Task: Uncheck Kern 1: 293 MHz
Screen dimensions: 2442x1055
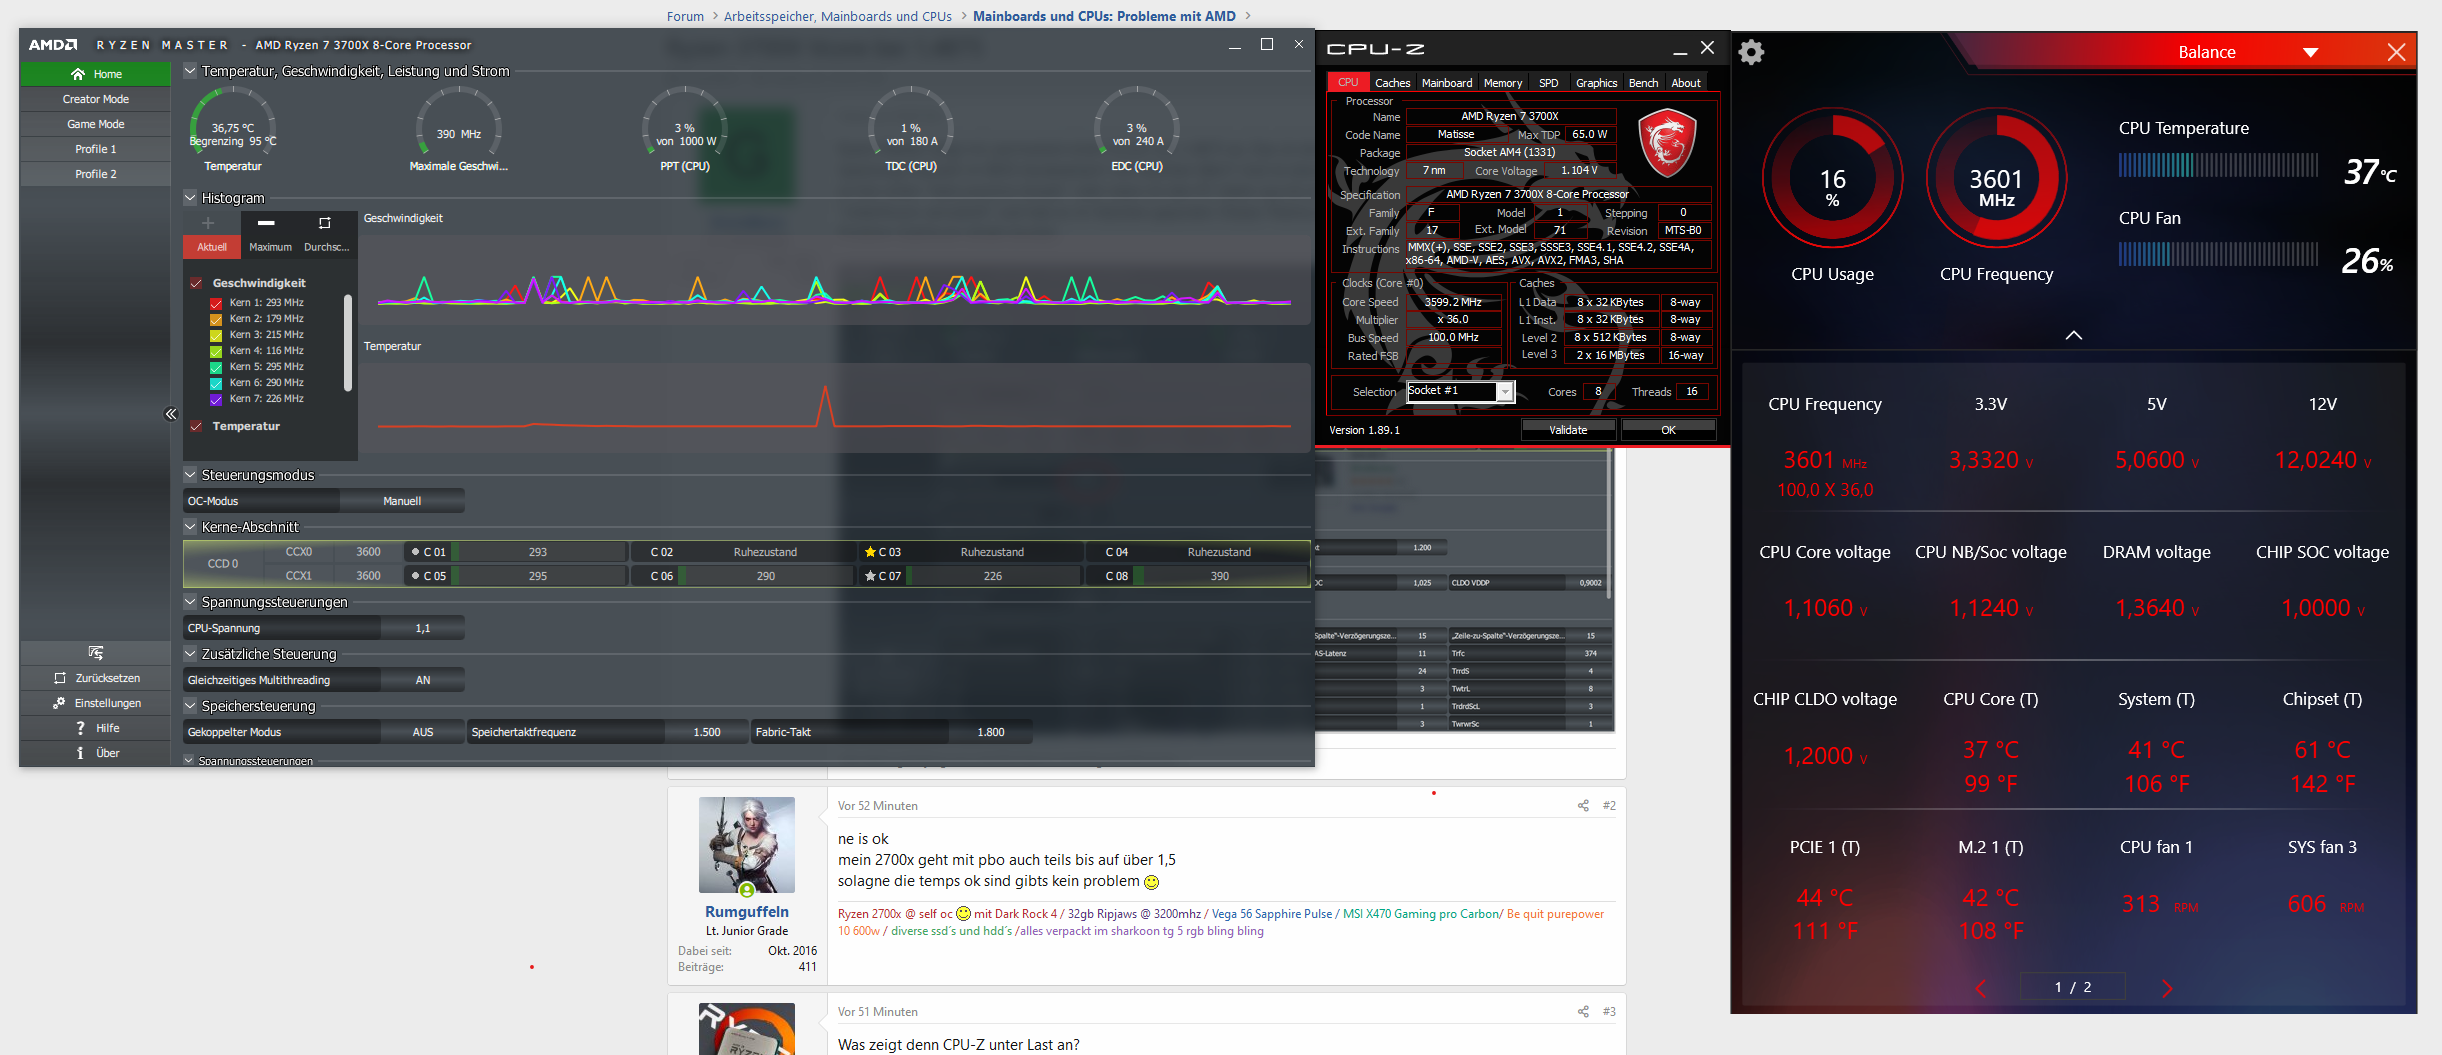Action: click(x=215, y=303)
